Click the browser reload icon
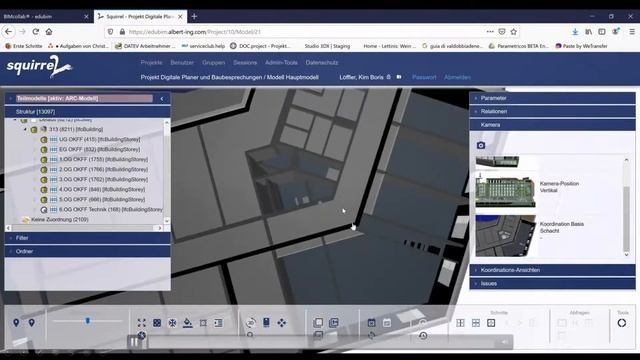Viewport: 640px width, 360px height. [36, 31]
